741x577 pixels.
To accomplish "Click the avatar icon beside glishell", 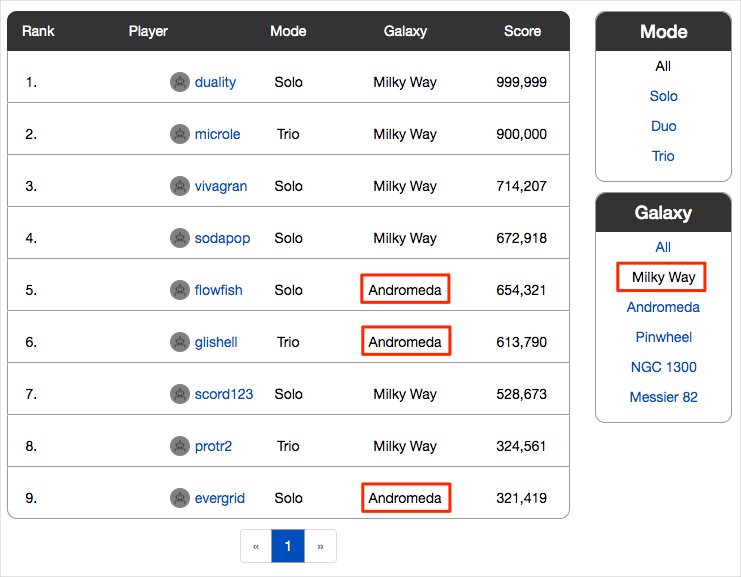I will click(180, 342).
